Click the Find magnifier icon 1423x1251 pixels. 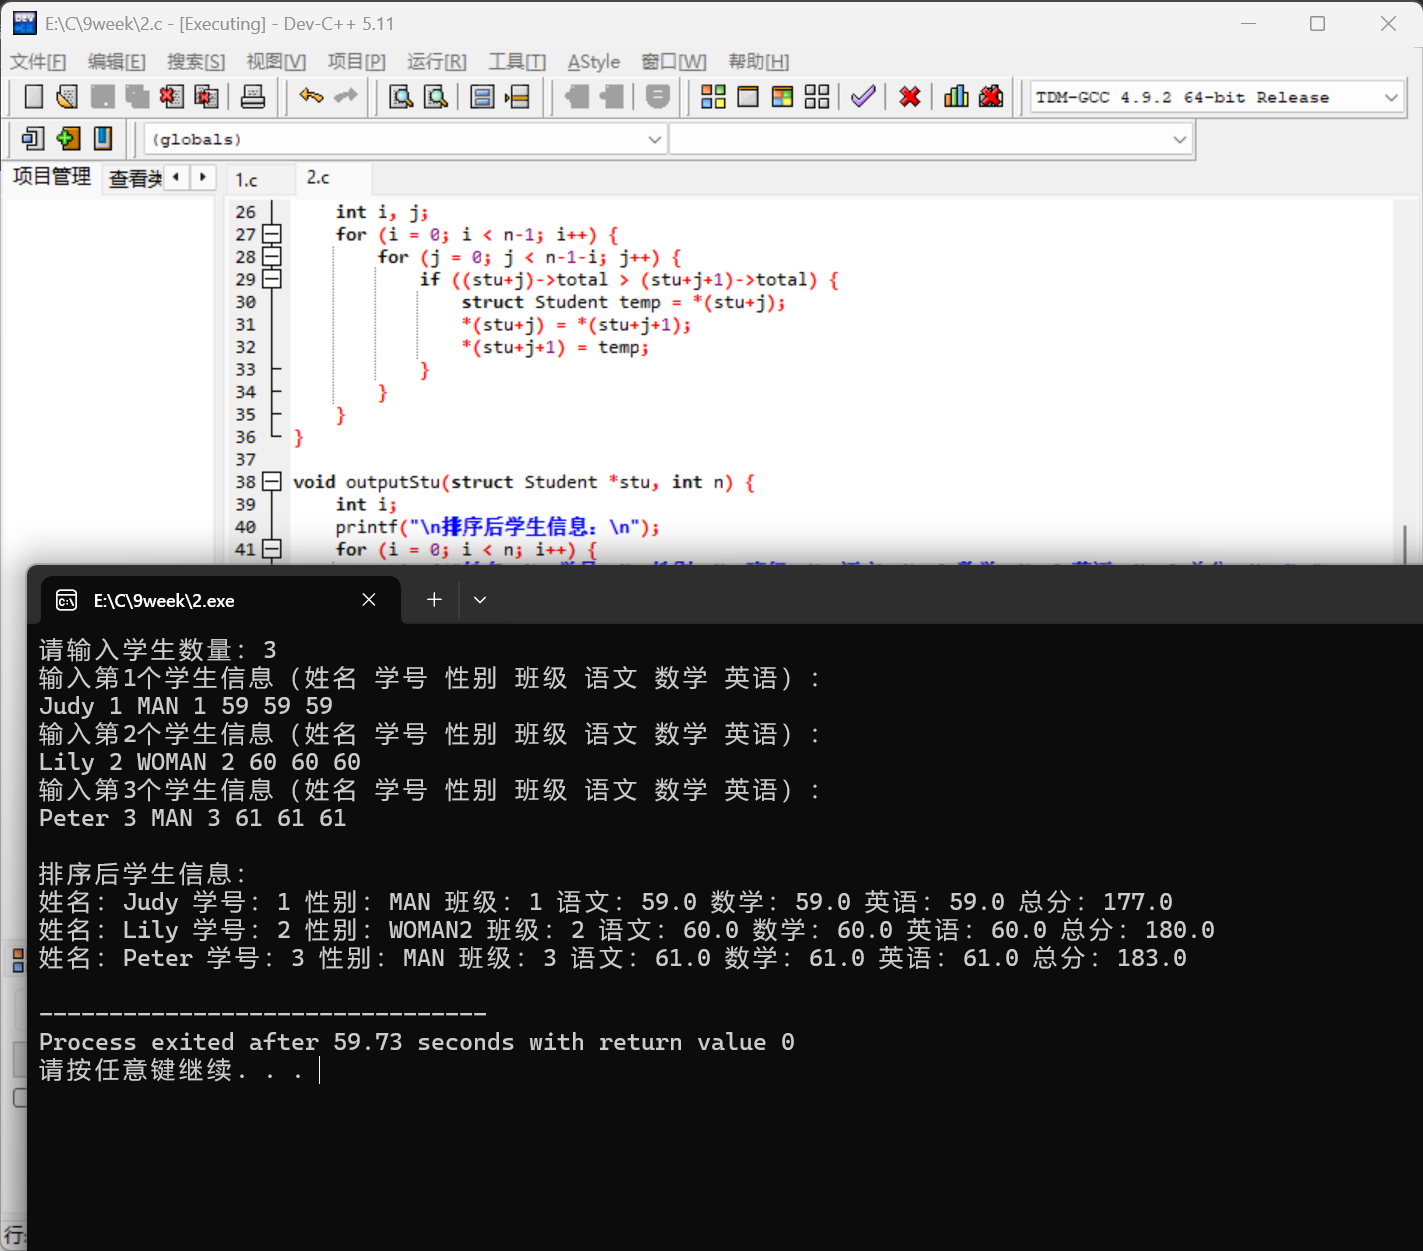coord(401,97)
